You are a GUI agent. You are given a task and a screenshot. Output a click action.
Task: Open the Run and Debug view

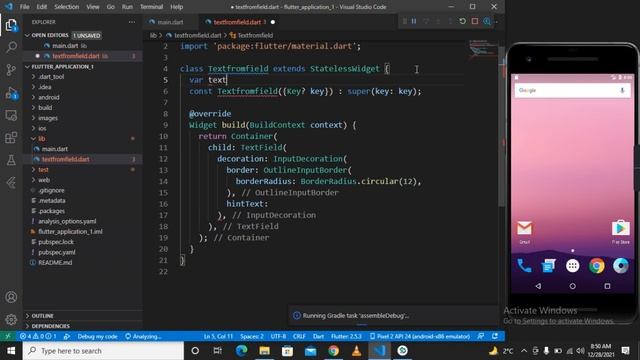click(11, 93)
